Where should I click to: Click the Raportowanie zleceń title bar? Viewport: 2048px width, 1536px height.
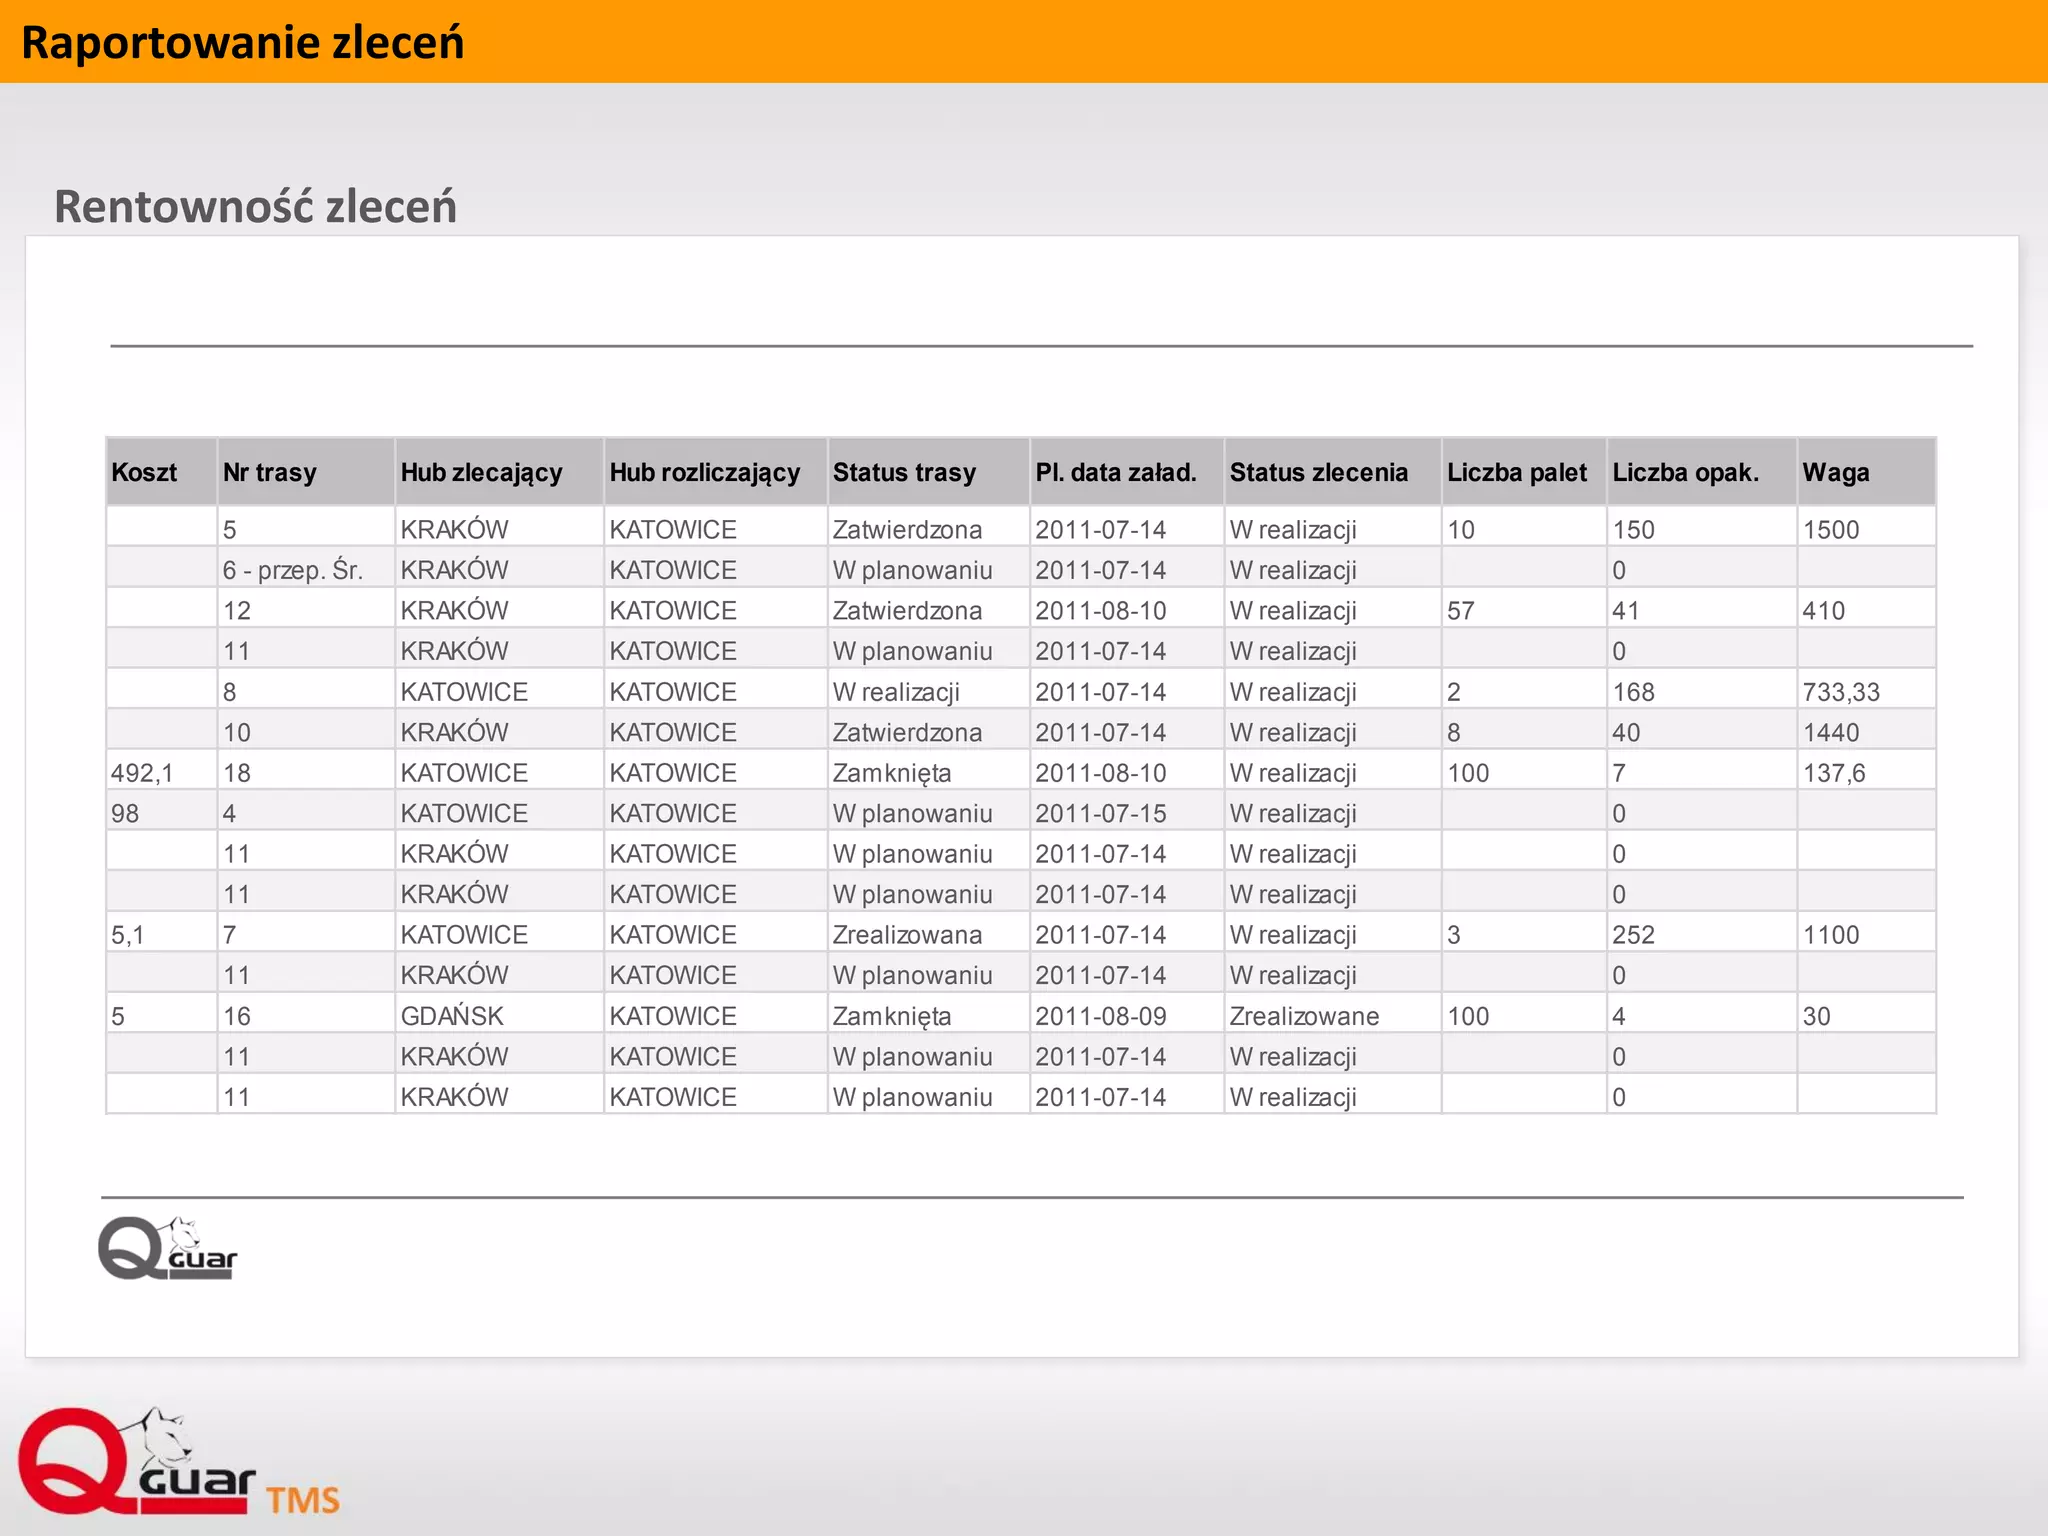[243, 42]
